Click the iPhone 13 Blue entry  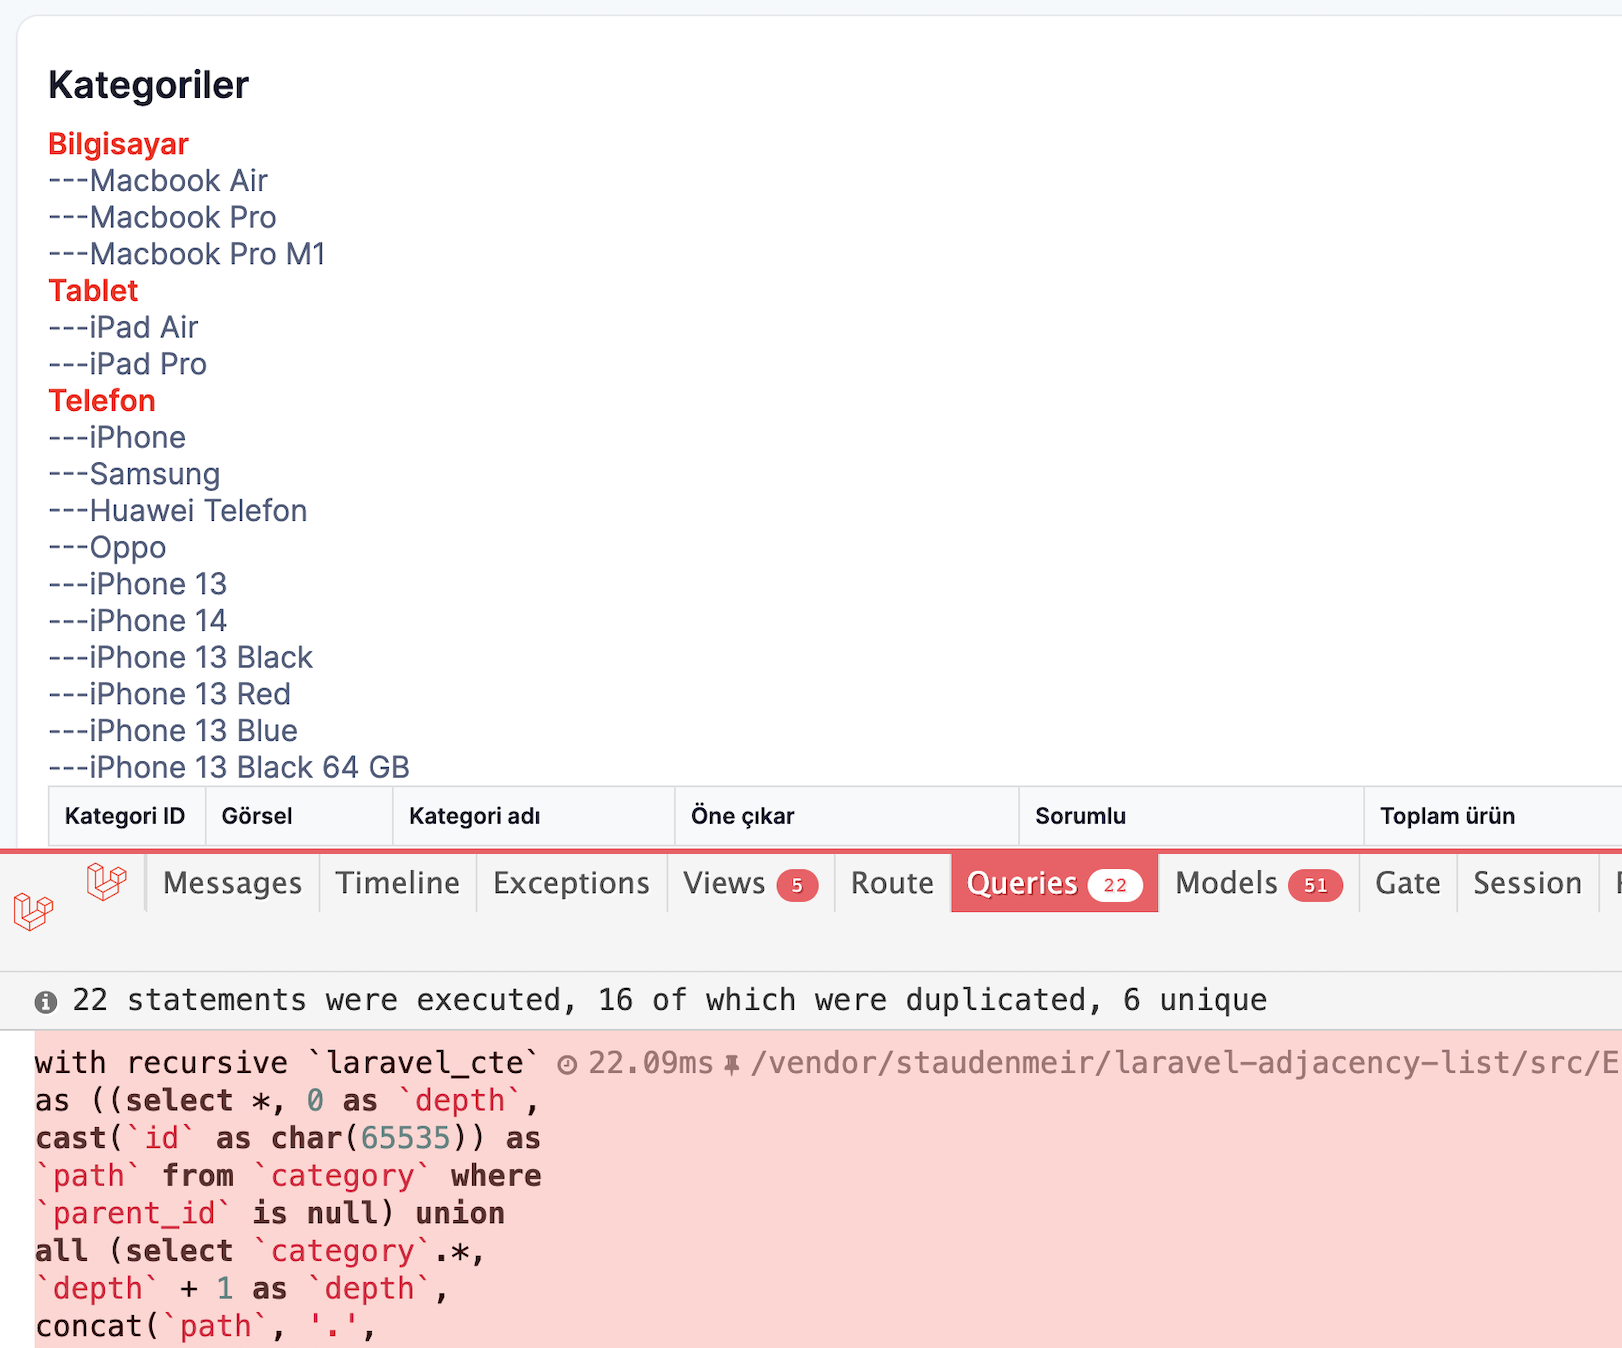pos(173,731)
